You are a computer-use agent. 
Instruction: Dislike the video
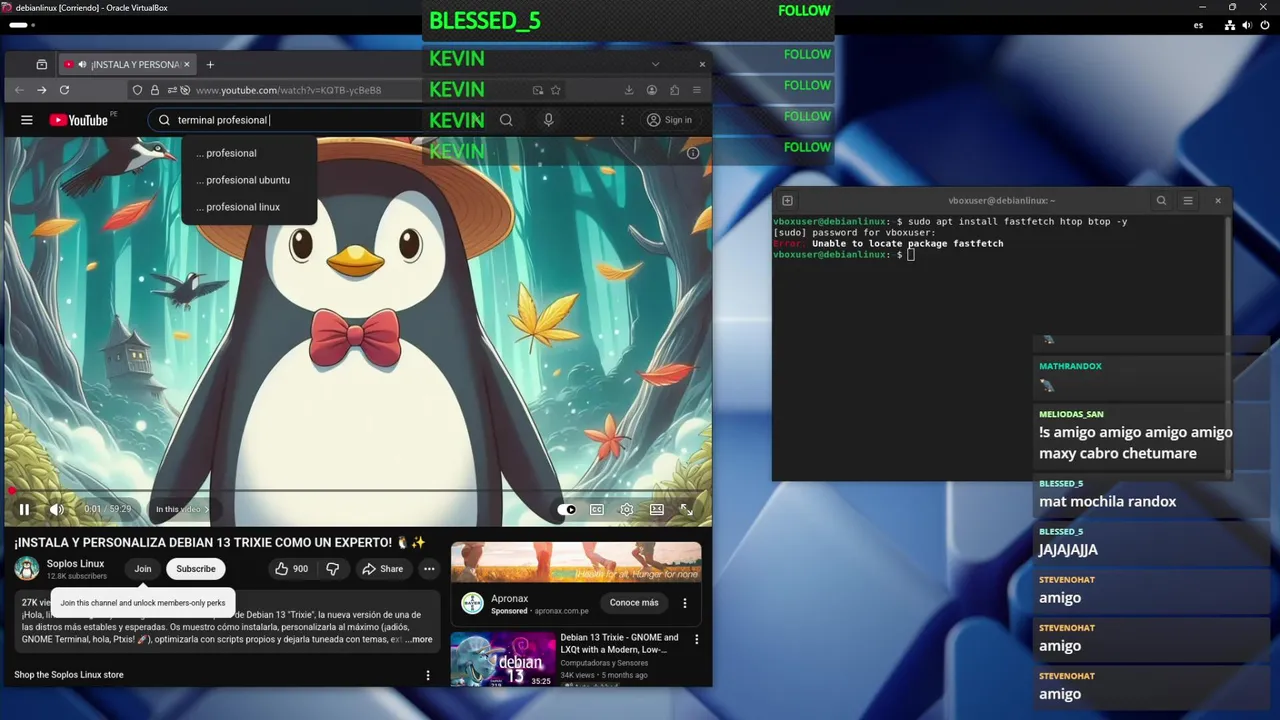(x=333, y=569)
